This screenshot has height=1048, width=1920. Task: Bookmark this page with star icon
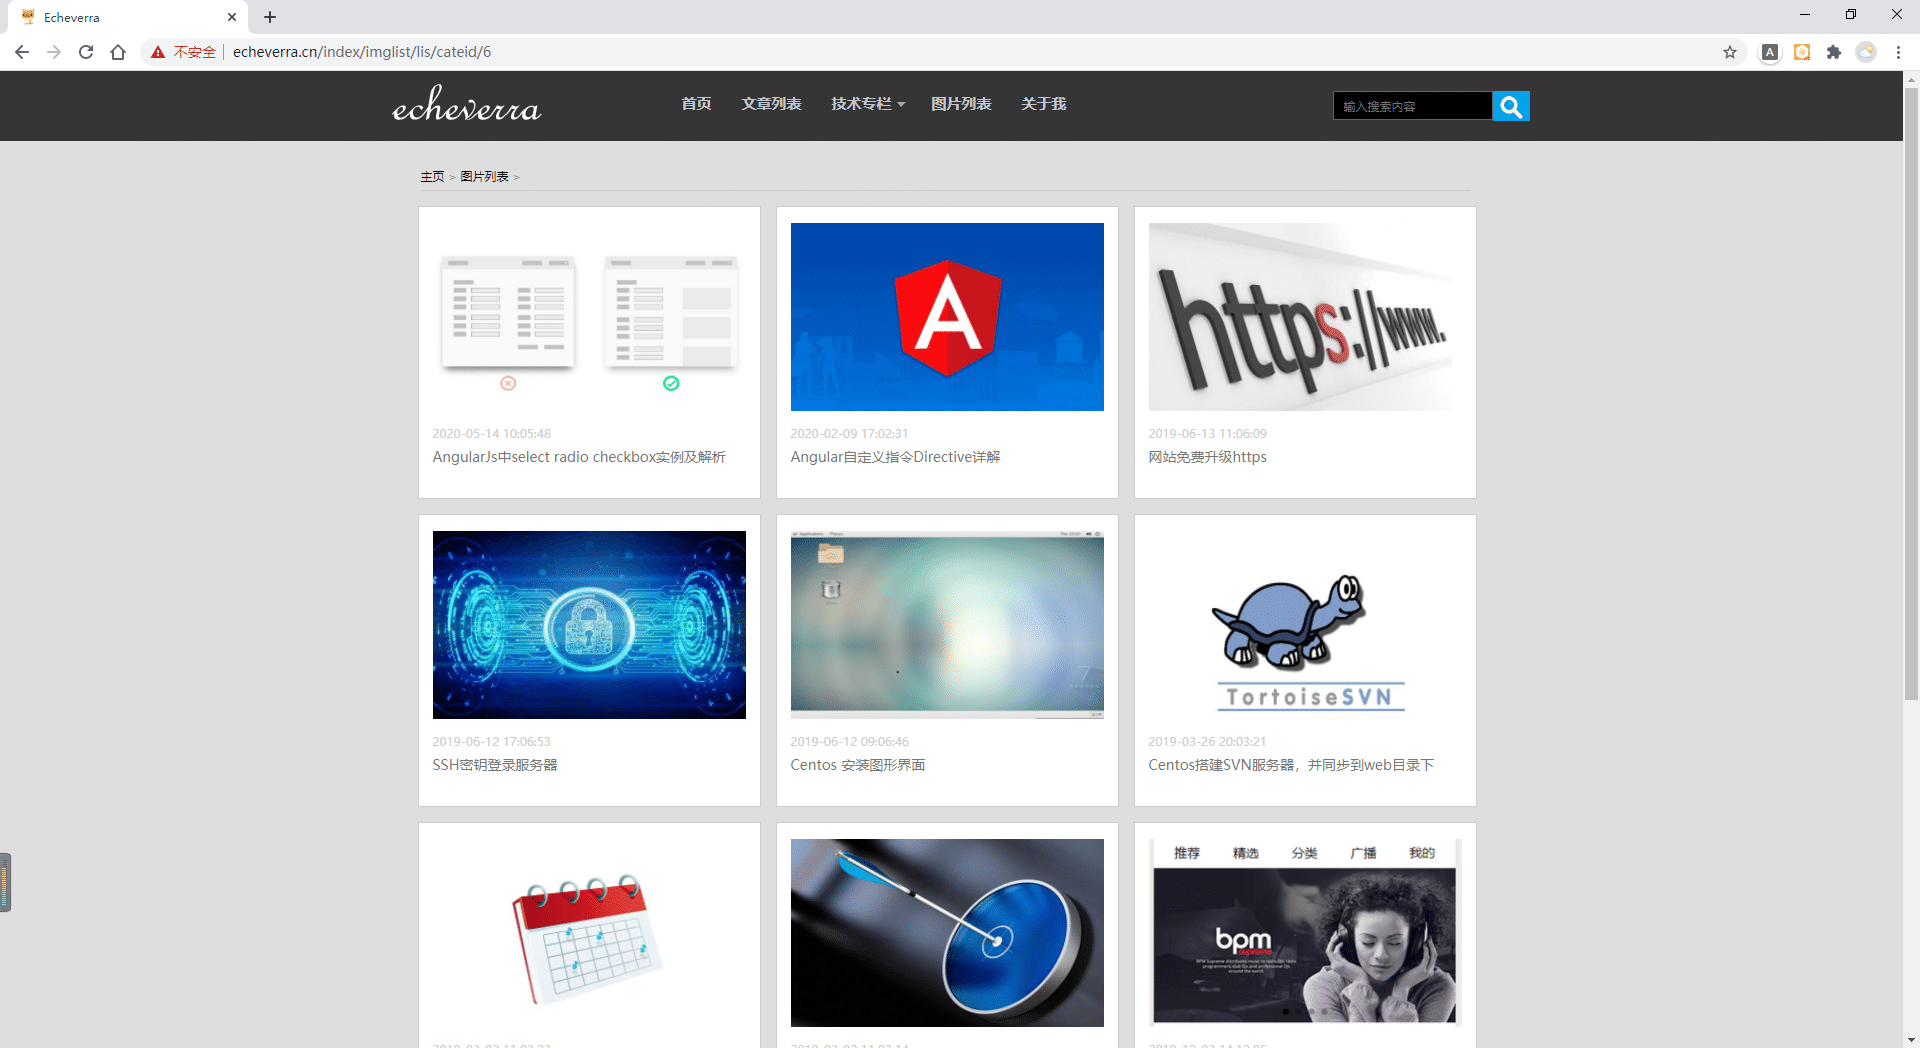1730,52
